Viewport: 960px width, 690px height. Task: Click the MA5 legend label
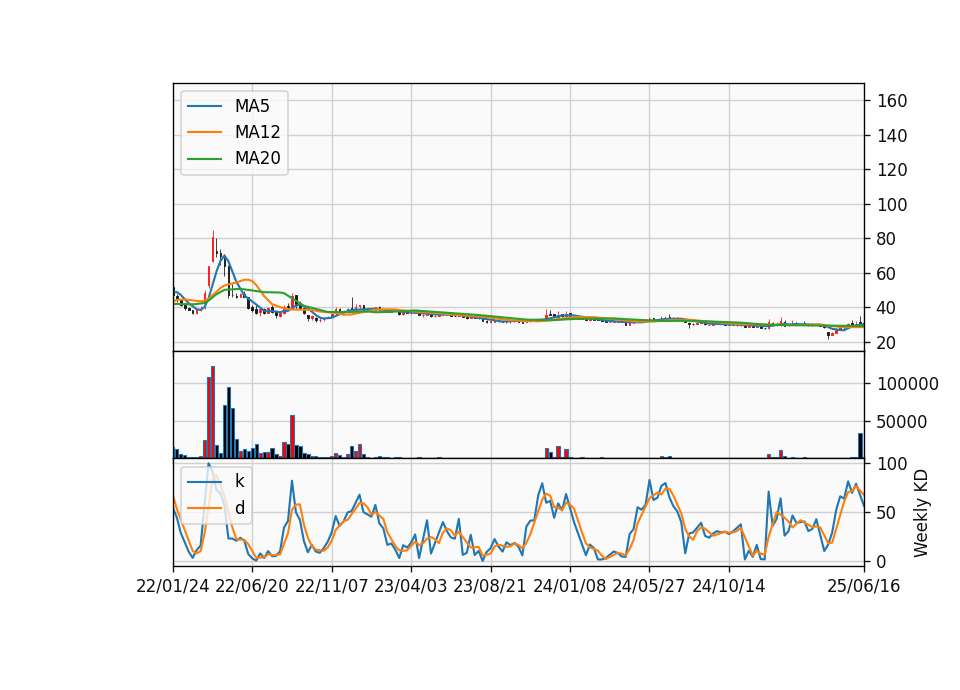coord(252,106)
